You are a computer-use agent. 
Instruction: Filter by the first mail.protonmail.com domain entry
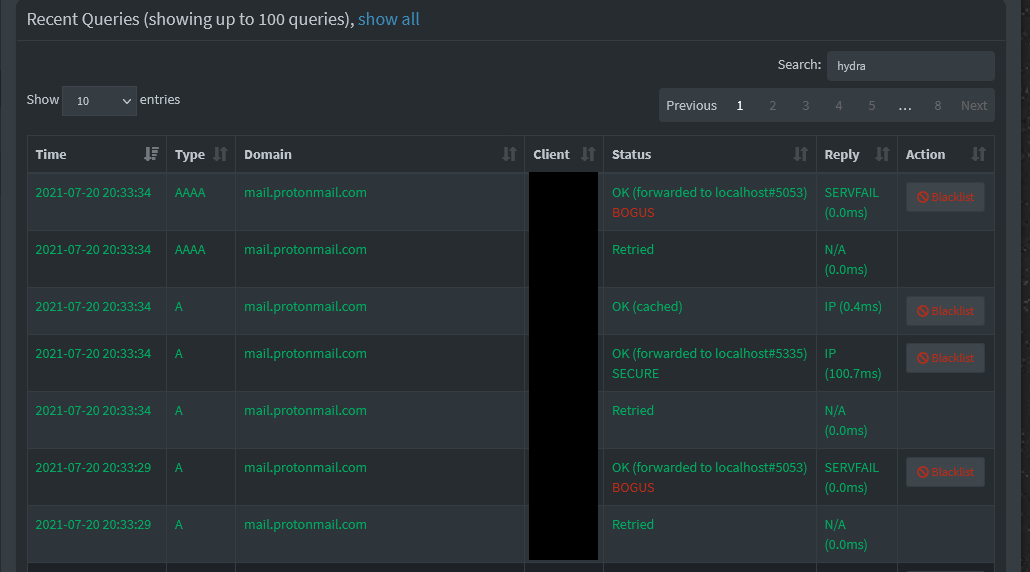pyautogui.click(x=305, y=192)
